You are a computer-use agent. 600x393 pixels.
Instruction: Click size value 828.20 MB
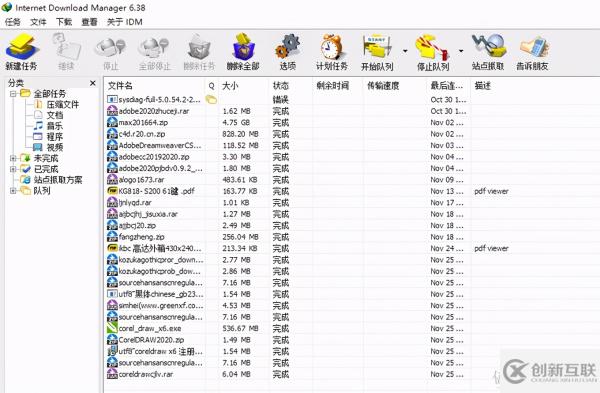(240, 134)
